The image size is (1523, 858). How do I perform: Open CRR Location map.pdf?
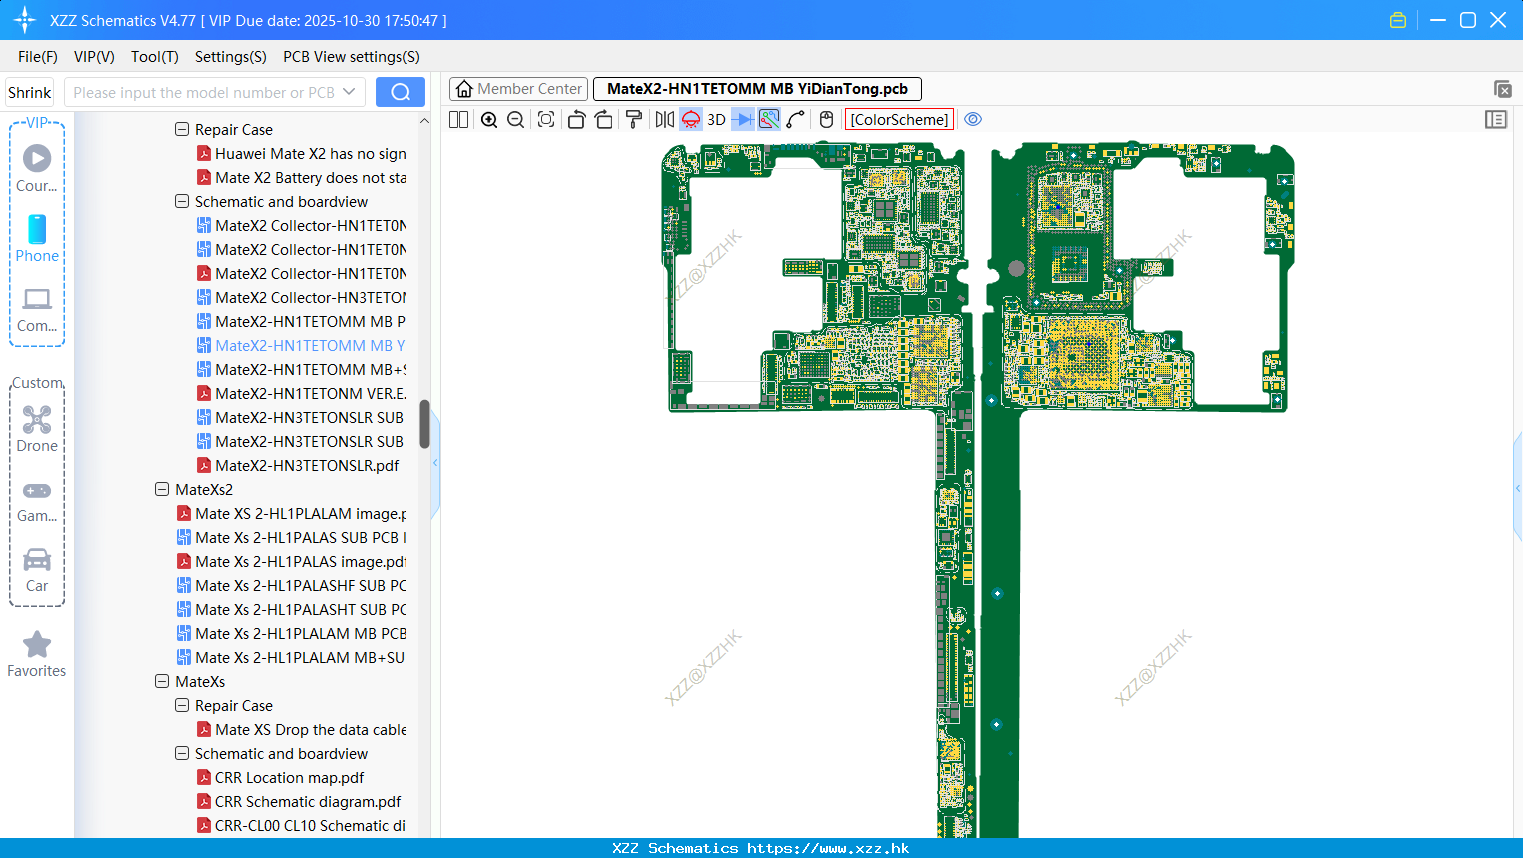click(281, 777)
